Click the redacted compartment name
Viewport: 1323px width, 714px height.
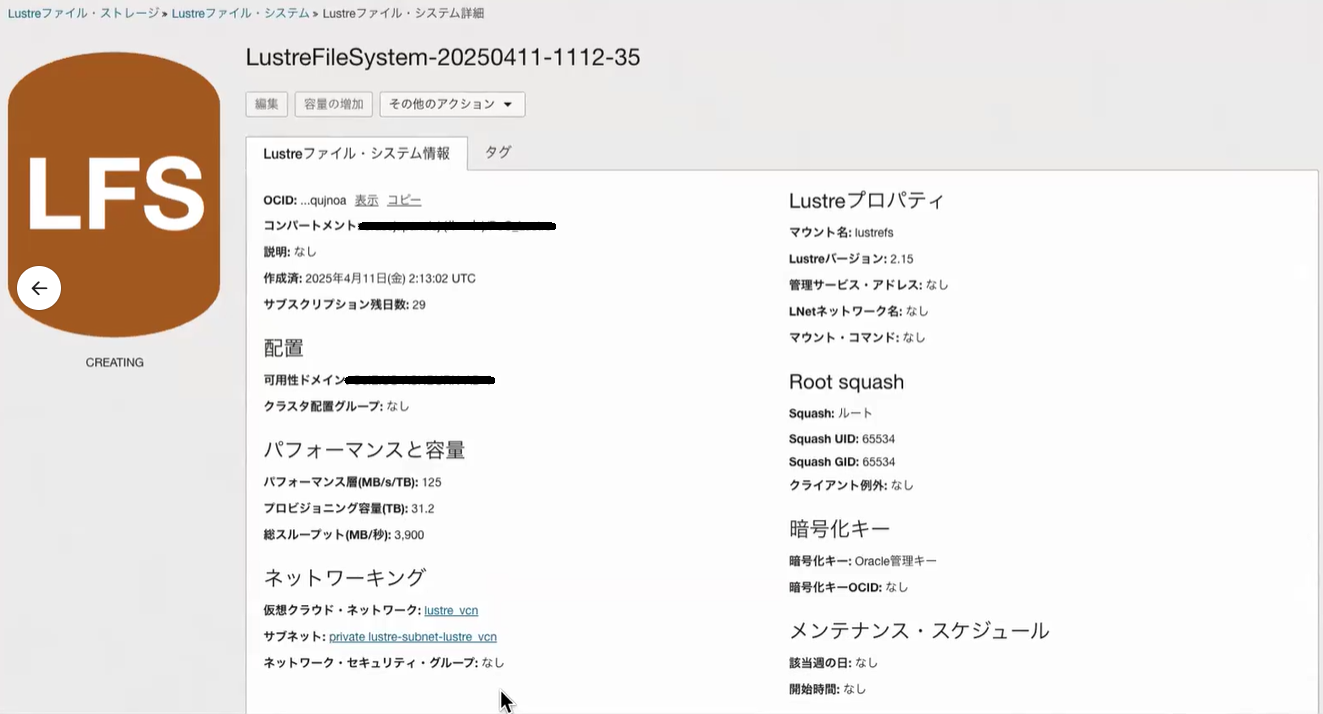pyautogui.click(x=456, y=226)
